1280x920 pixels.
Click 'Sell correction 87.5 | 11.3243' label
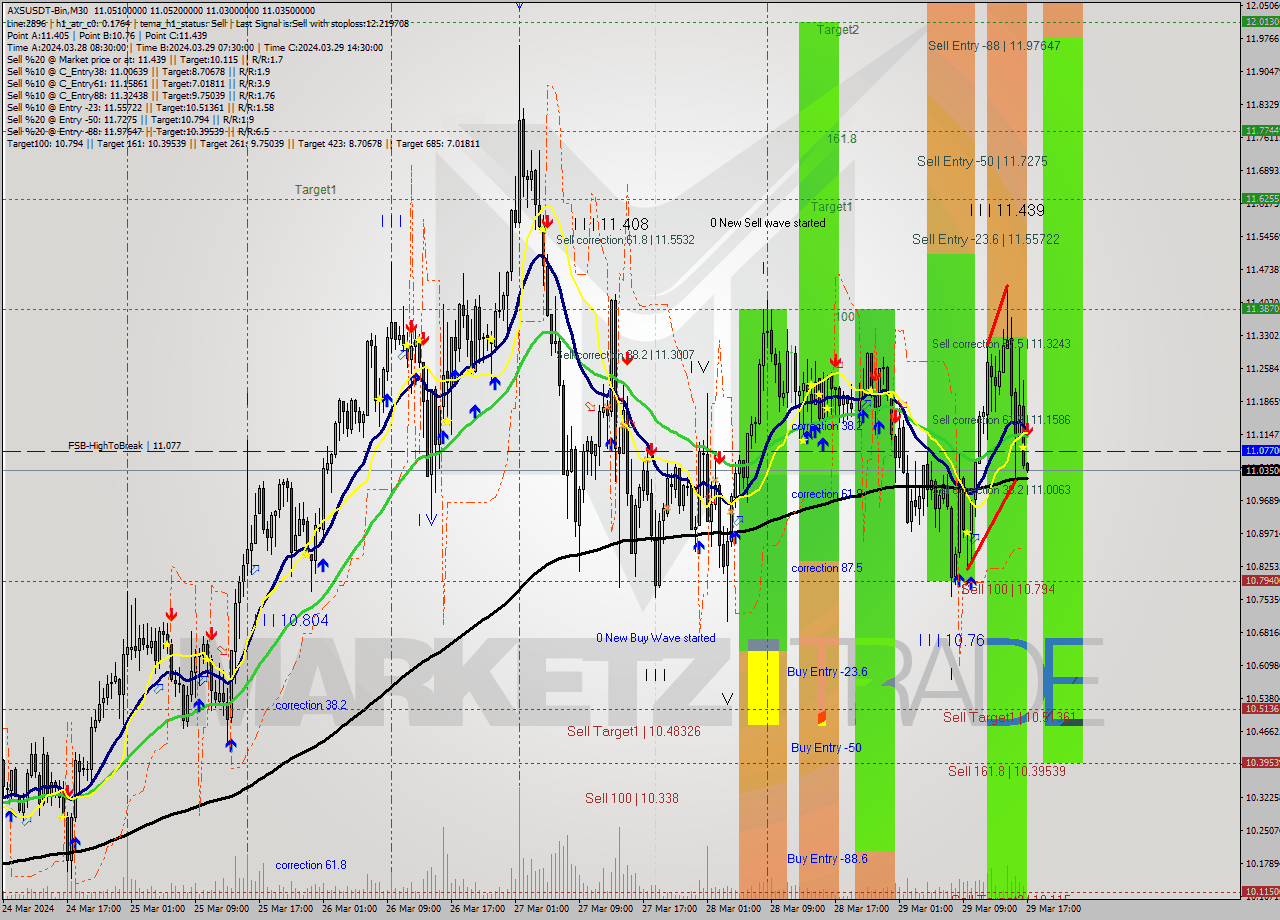click(x=1001, y=344)
